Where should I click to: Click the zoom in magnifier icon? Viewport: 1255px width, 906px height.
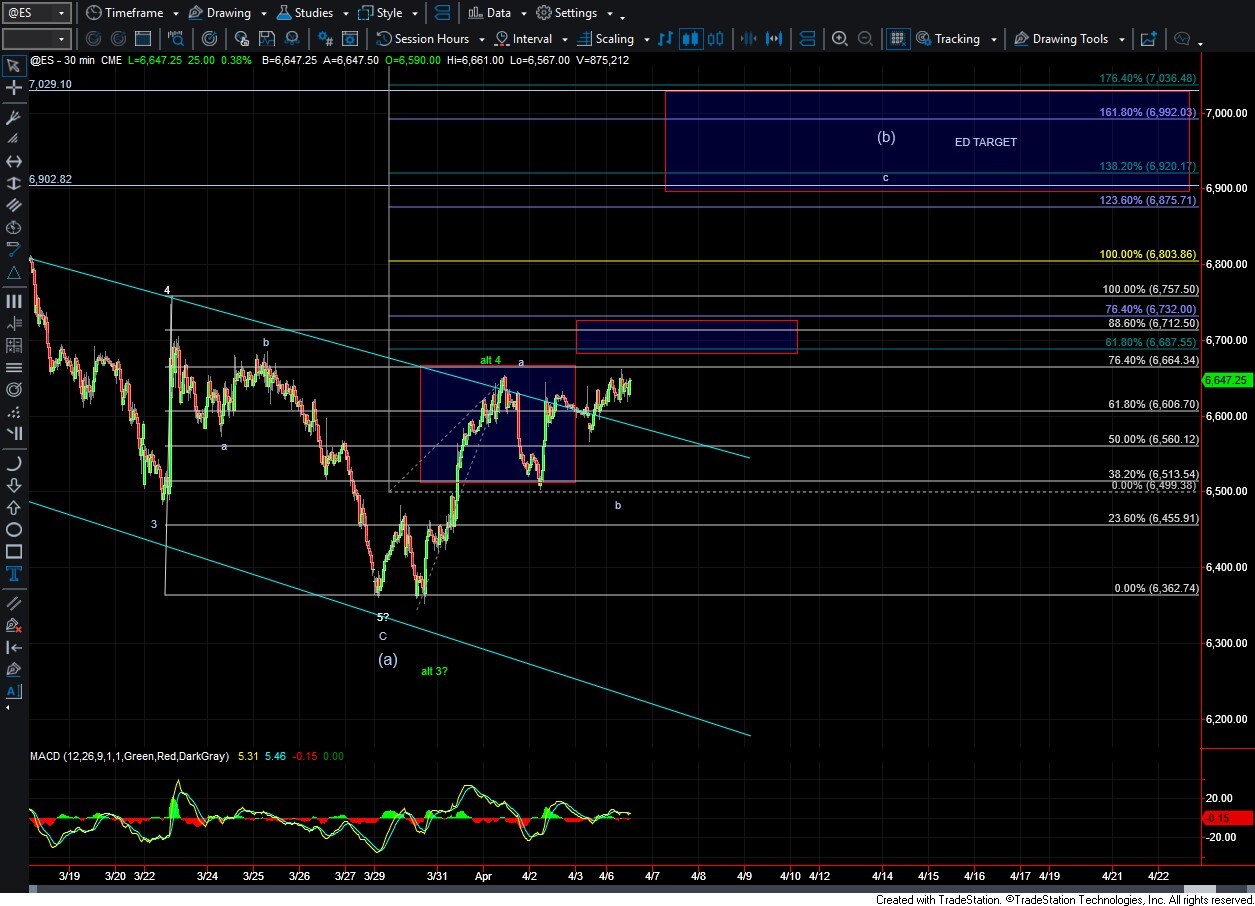click(840, 39)
